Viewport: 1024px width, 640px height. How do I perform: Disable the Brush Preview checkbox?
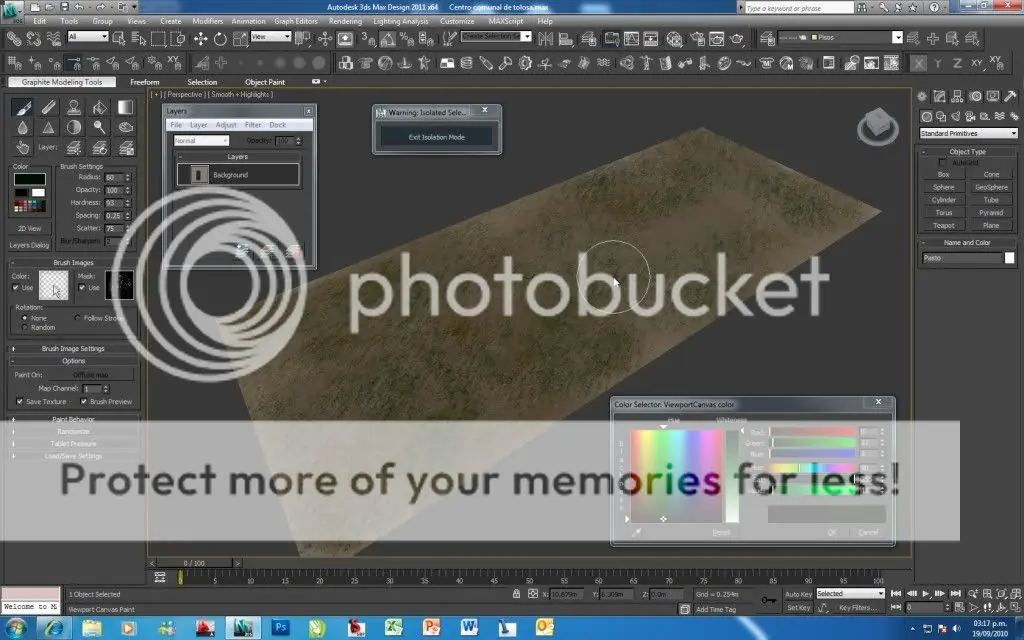(x=84, y=402)
